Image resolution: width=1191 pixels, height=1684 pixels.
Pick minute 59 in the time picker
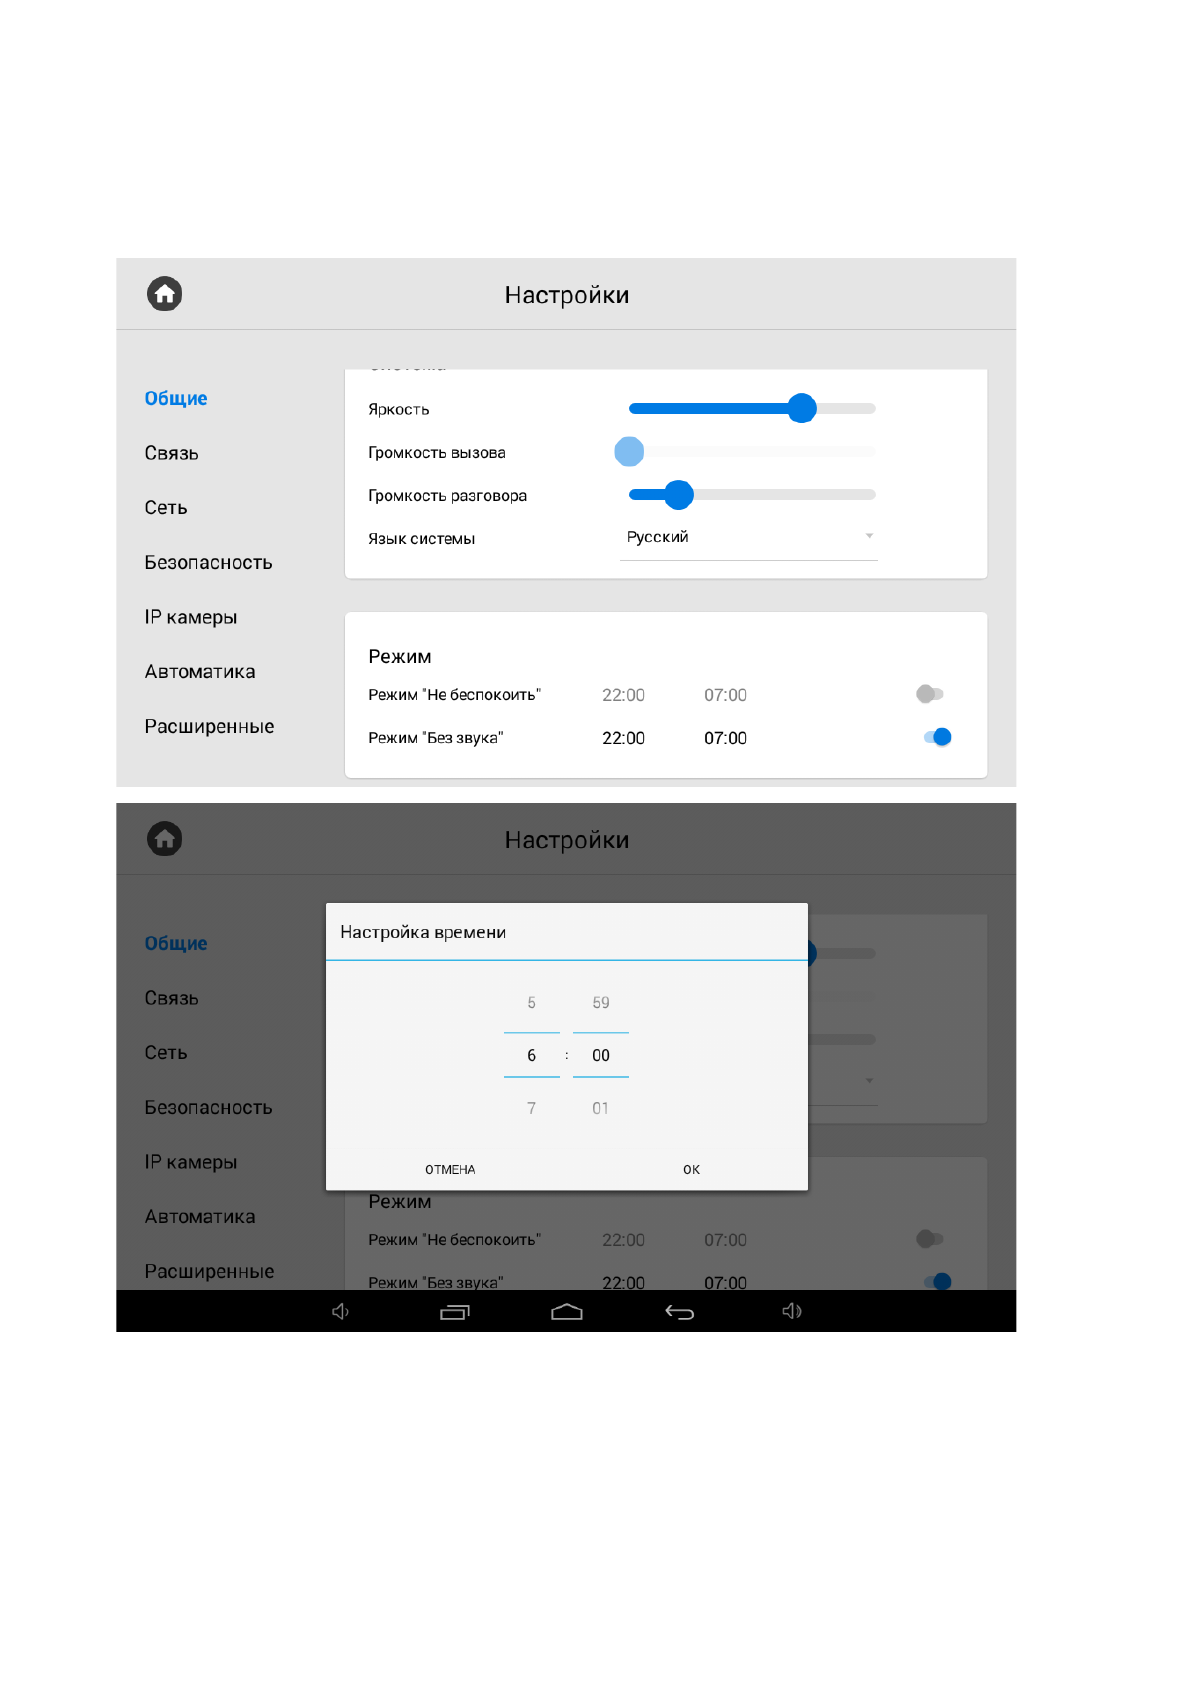(x=600, y=1003)
